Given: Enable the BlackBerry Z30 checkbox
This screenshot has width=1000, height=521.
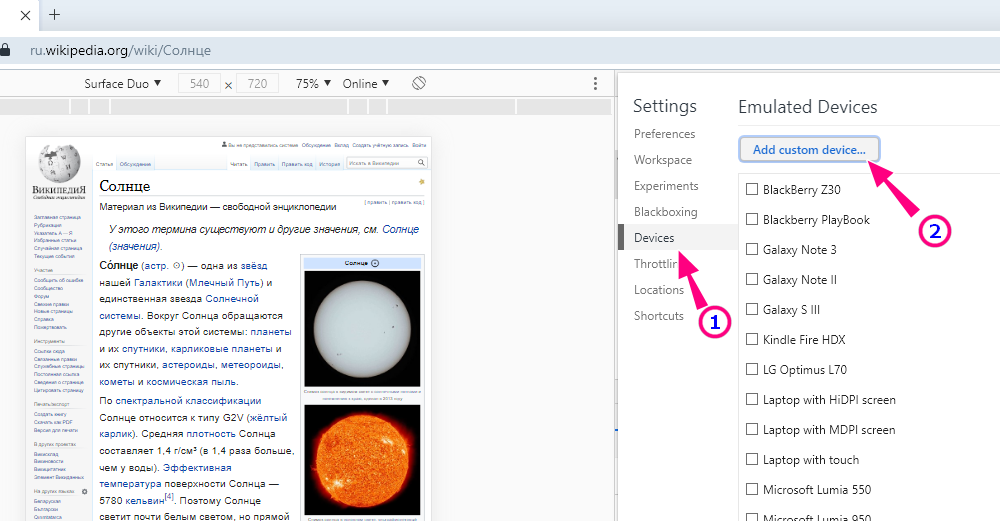Looking at the screenshot, I should [x=752, y=189].
